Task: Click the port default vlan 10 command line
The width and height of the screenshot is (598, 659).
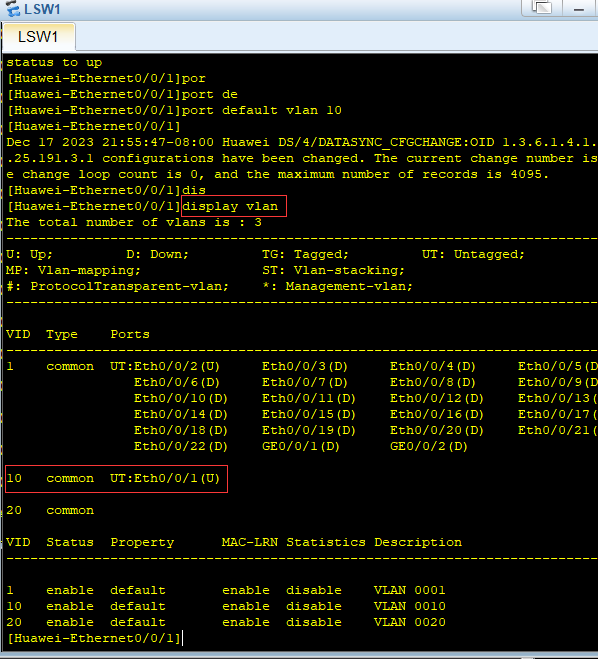Action: click(174, 111)
